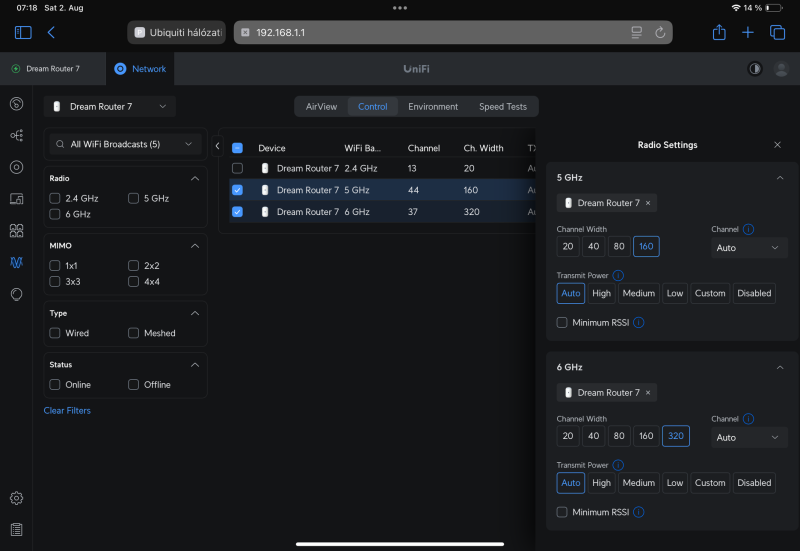Open the dashboard icon in the left sidebar
The image size is (800, 551).
[16, 104]
